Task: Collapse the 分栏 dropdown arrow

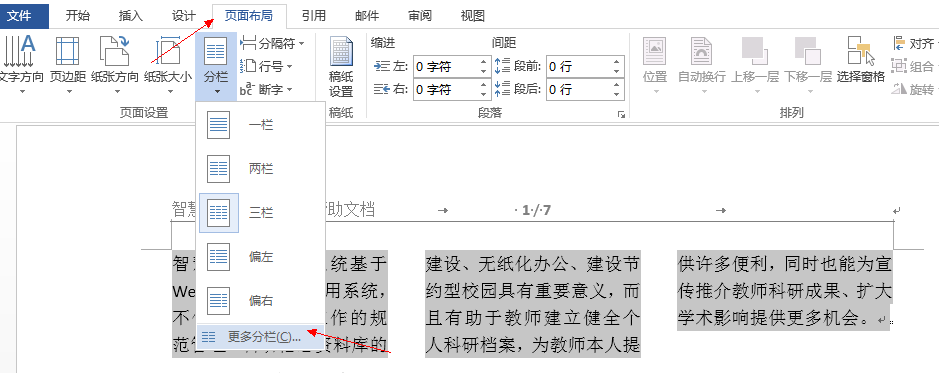Action: (x=216, y=92)
